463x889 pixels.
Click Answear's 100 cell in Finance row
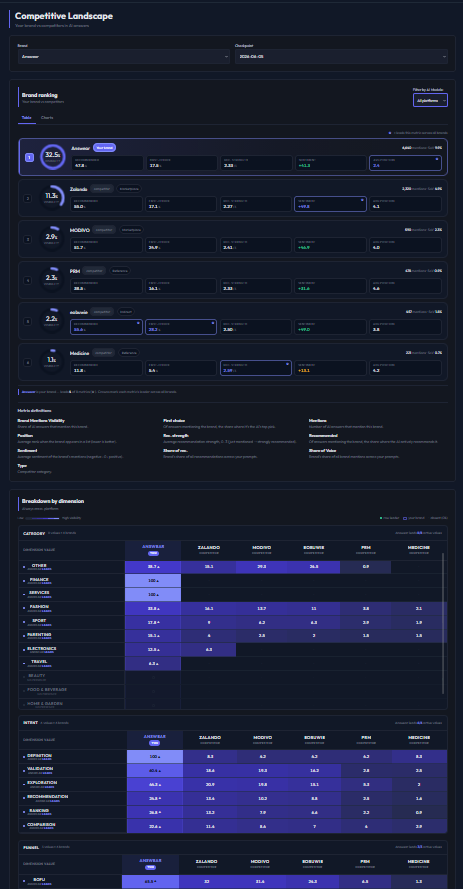coord(153,581)
